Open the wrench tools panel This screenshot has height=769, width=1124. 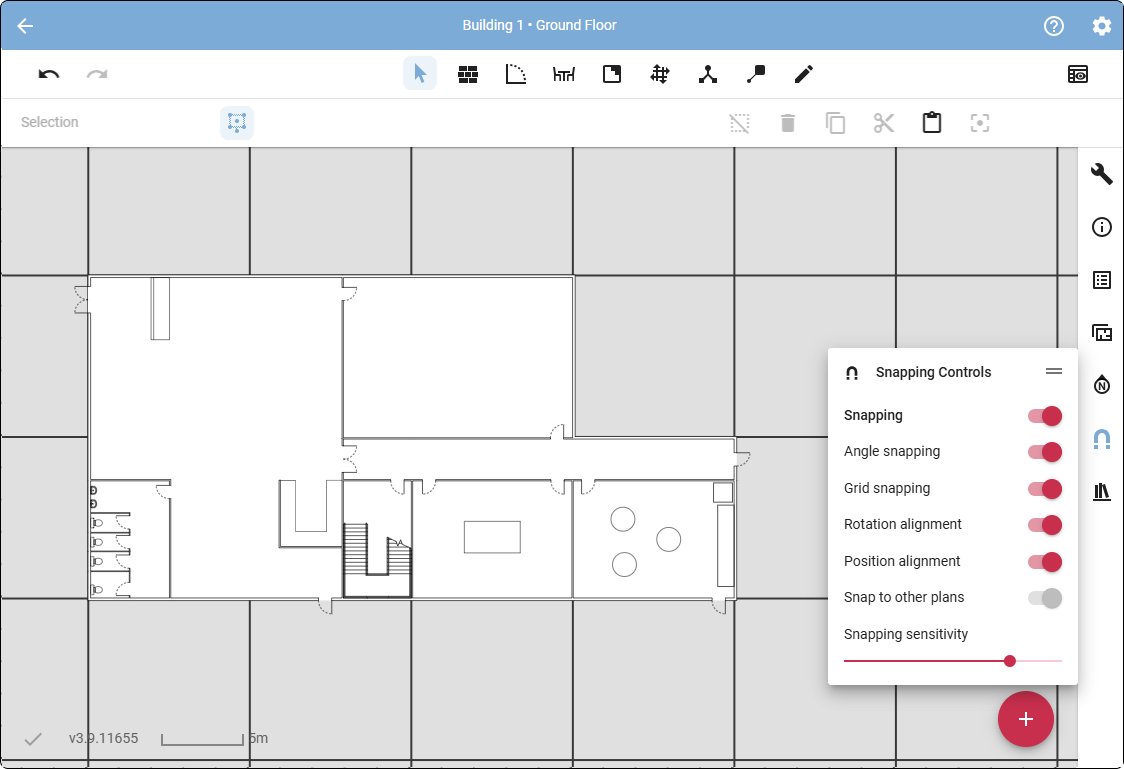tap(1102, 174)
